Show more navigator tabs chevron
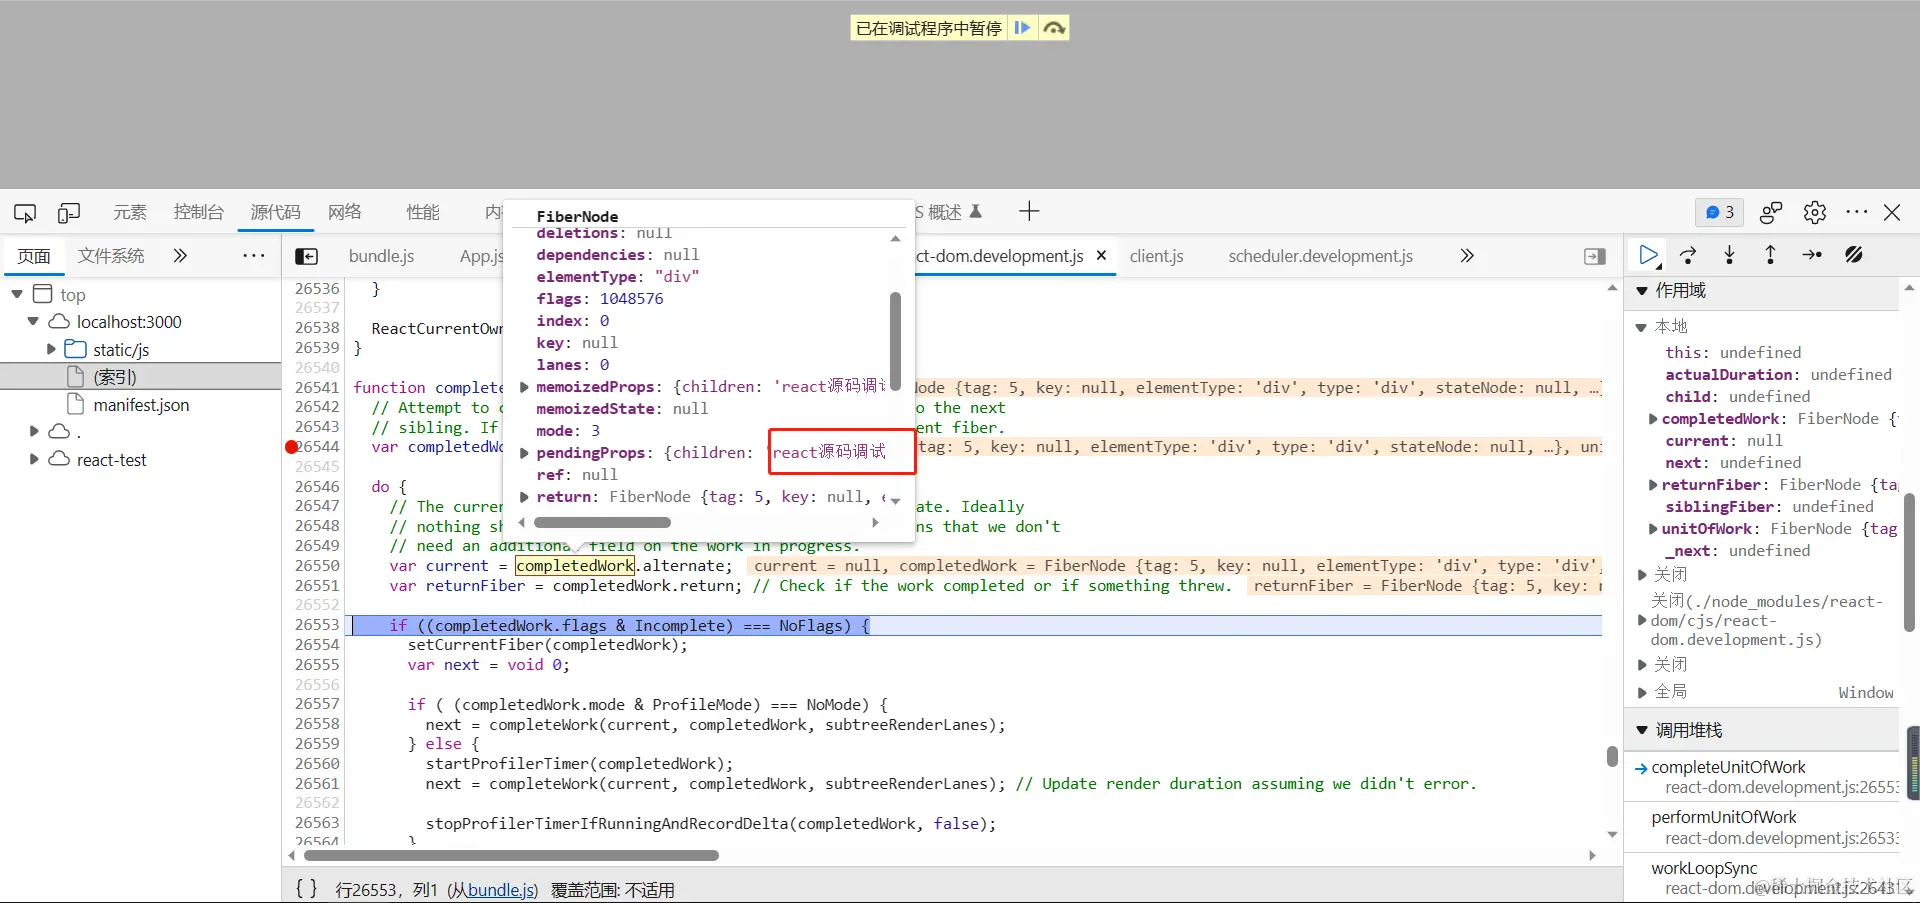 click(180, 256)
